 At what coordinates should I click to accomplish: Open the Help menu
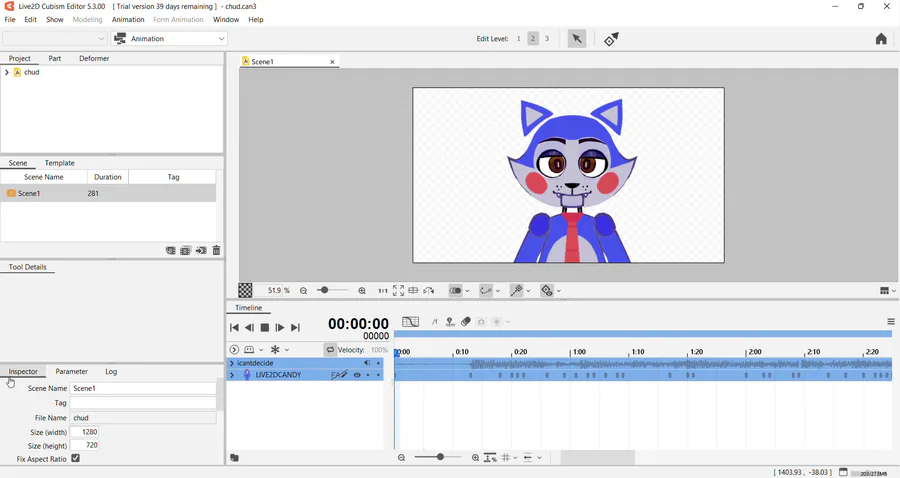pos(255,20)
